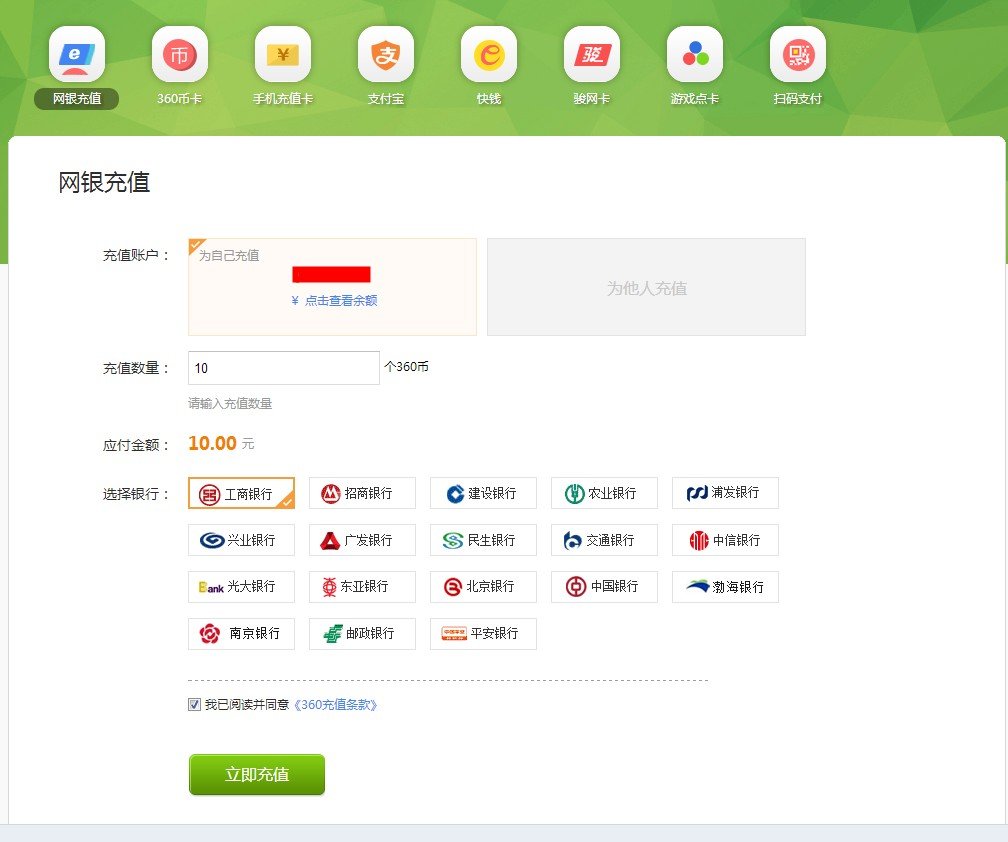Select the 为自己充值 option
1008x842 pixels.
332,286
